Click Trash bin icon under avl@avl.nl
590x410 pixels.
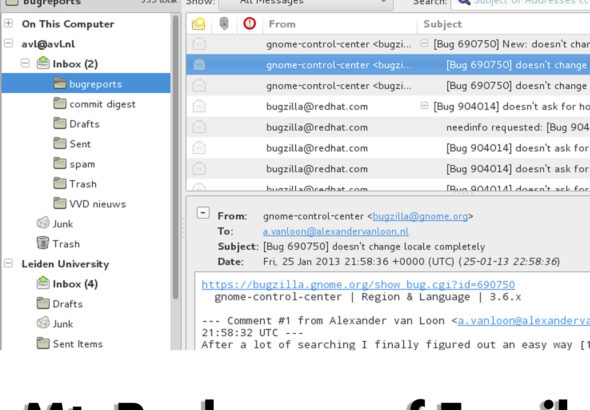pos(43,243)
